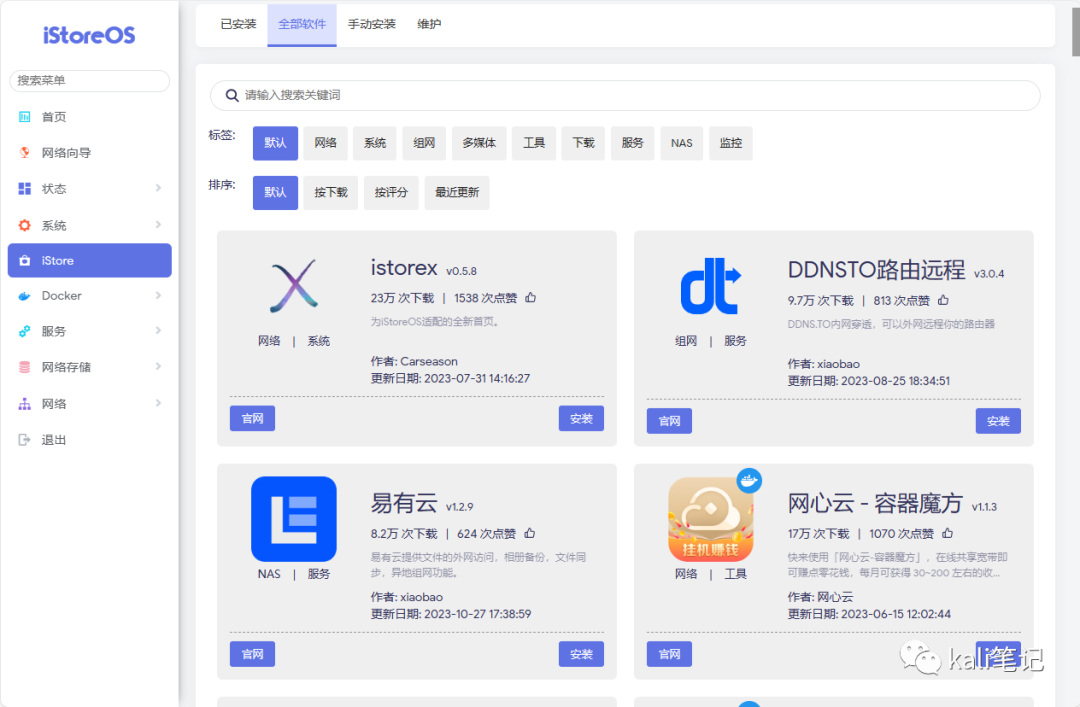Click the 网心云 - 容器魔方 title
This screenshot has width=1080, height=707.
875,503
